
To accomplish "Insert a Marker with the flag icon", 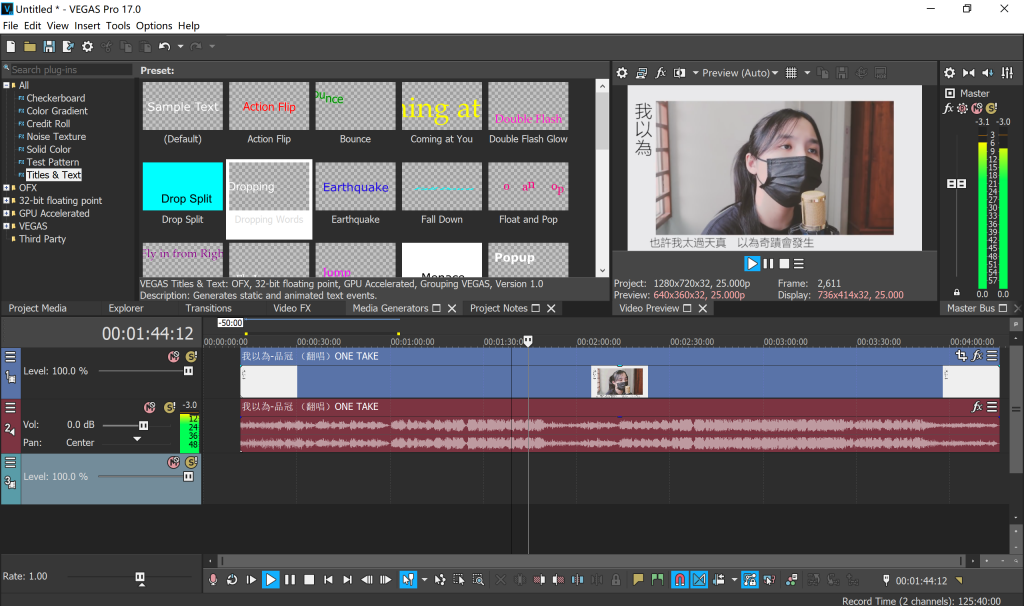I will (x=638, y=579).
